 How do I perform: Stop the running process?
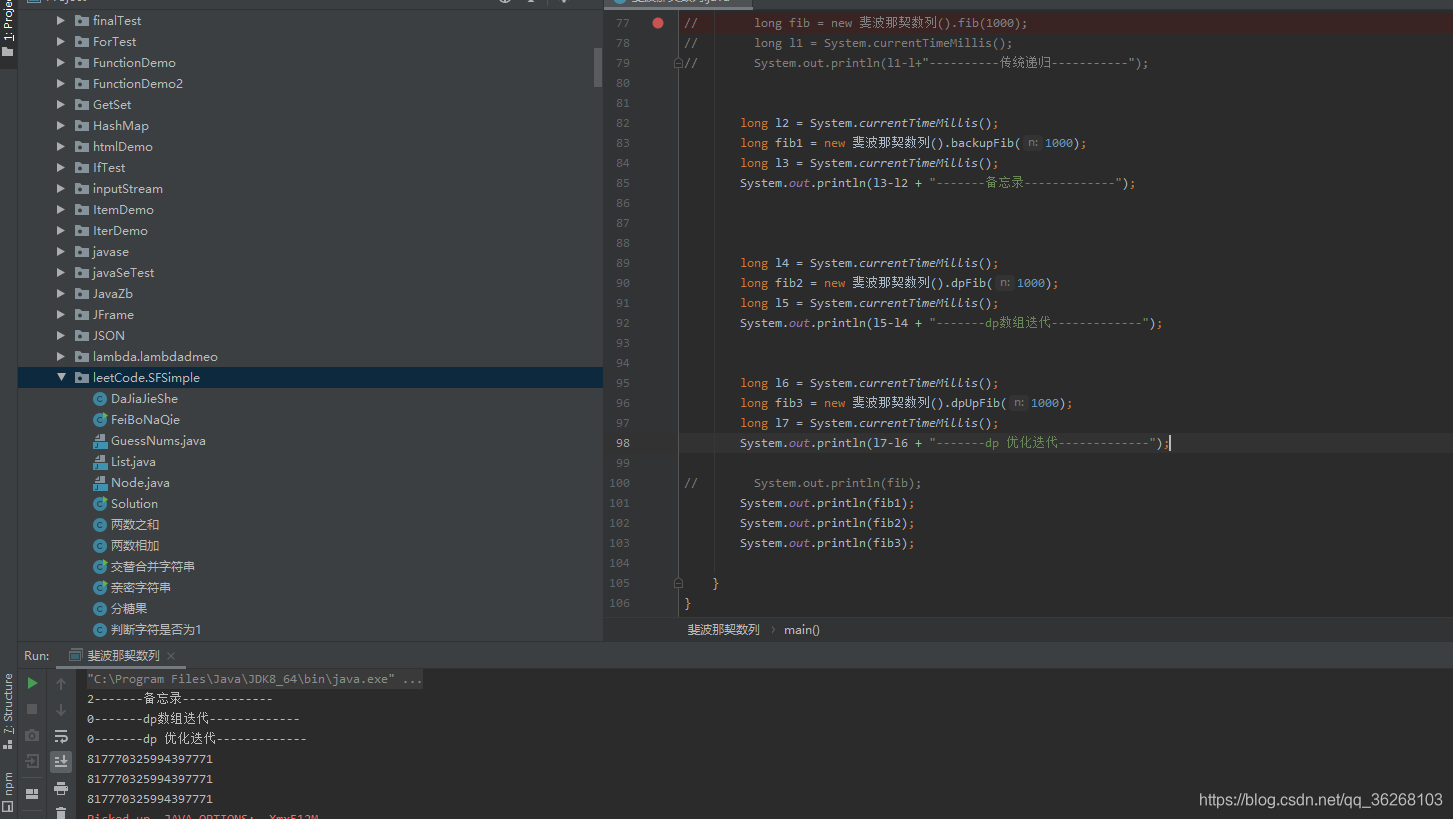coord(32,709)
